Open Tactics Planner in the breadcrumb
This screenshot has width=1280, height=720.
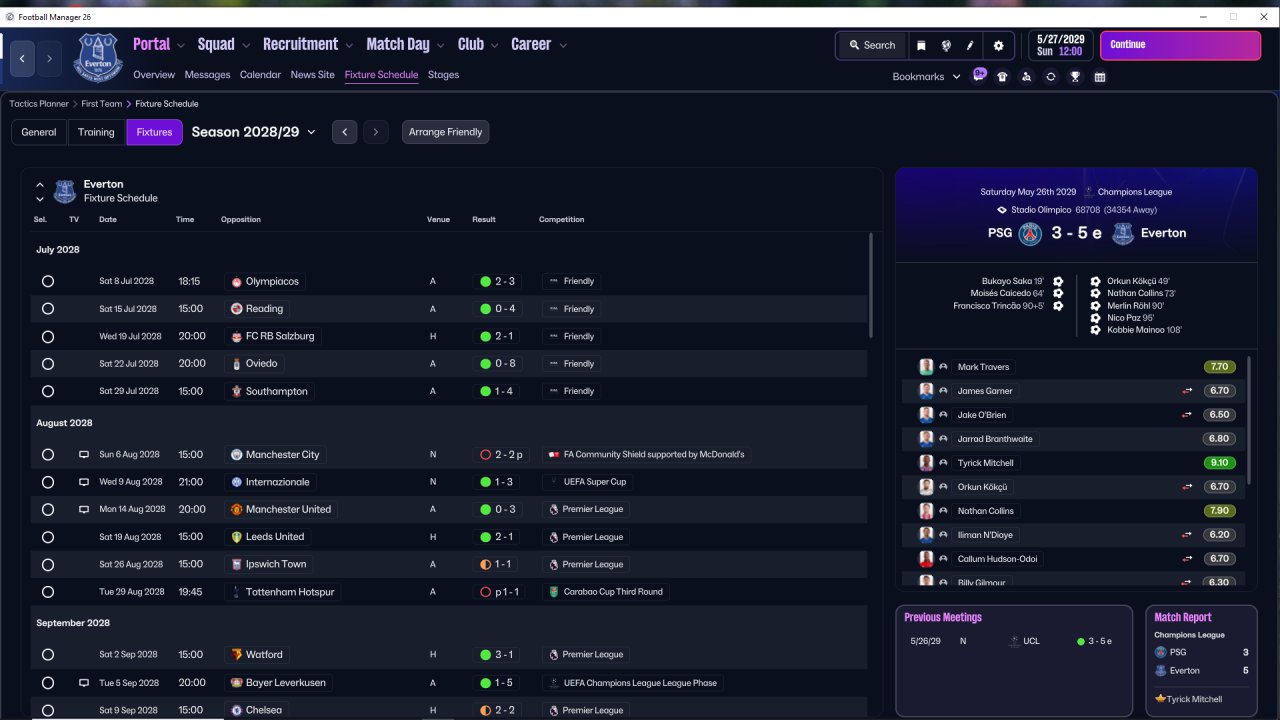click(39, 104)
